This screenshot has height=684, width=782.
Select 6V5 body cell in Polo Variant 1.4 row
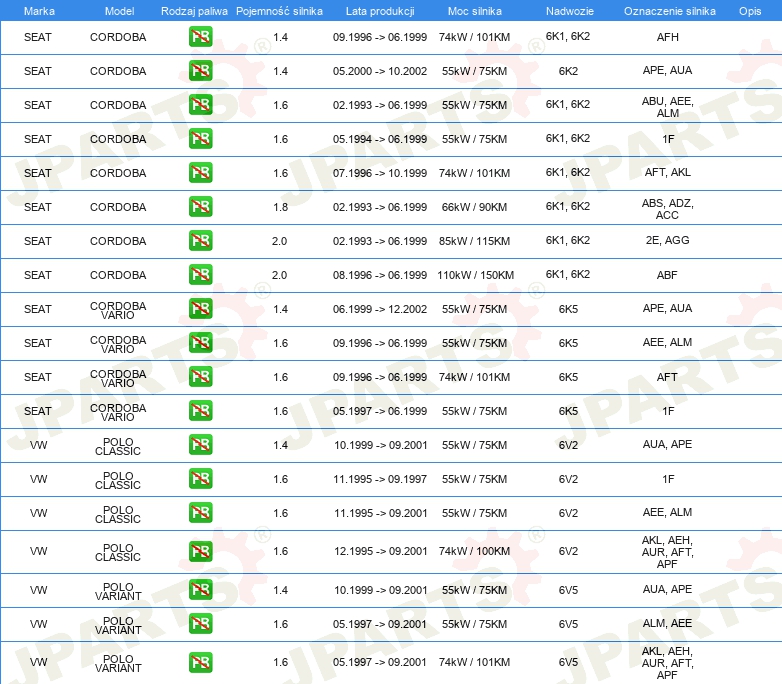point(568,590)
